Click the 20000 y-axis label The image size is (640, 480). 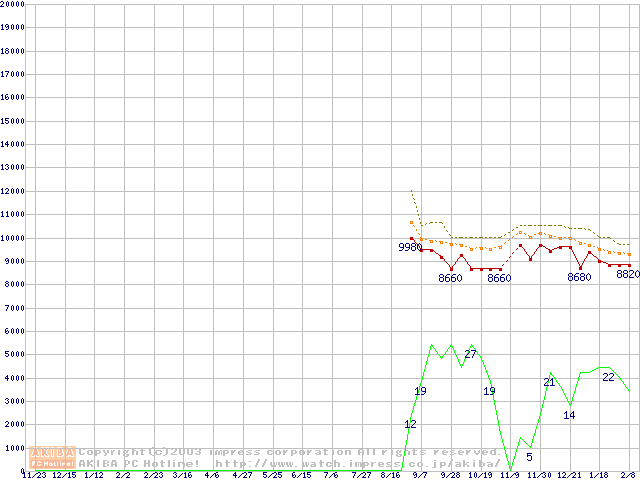pos(12,4)
